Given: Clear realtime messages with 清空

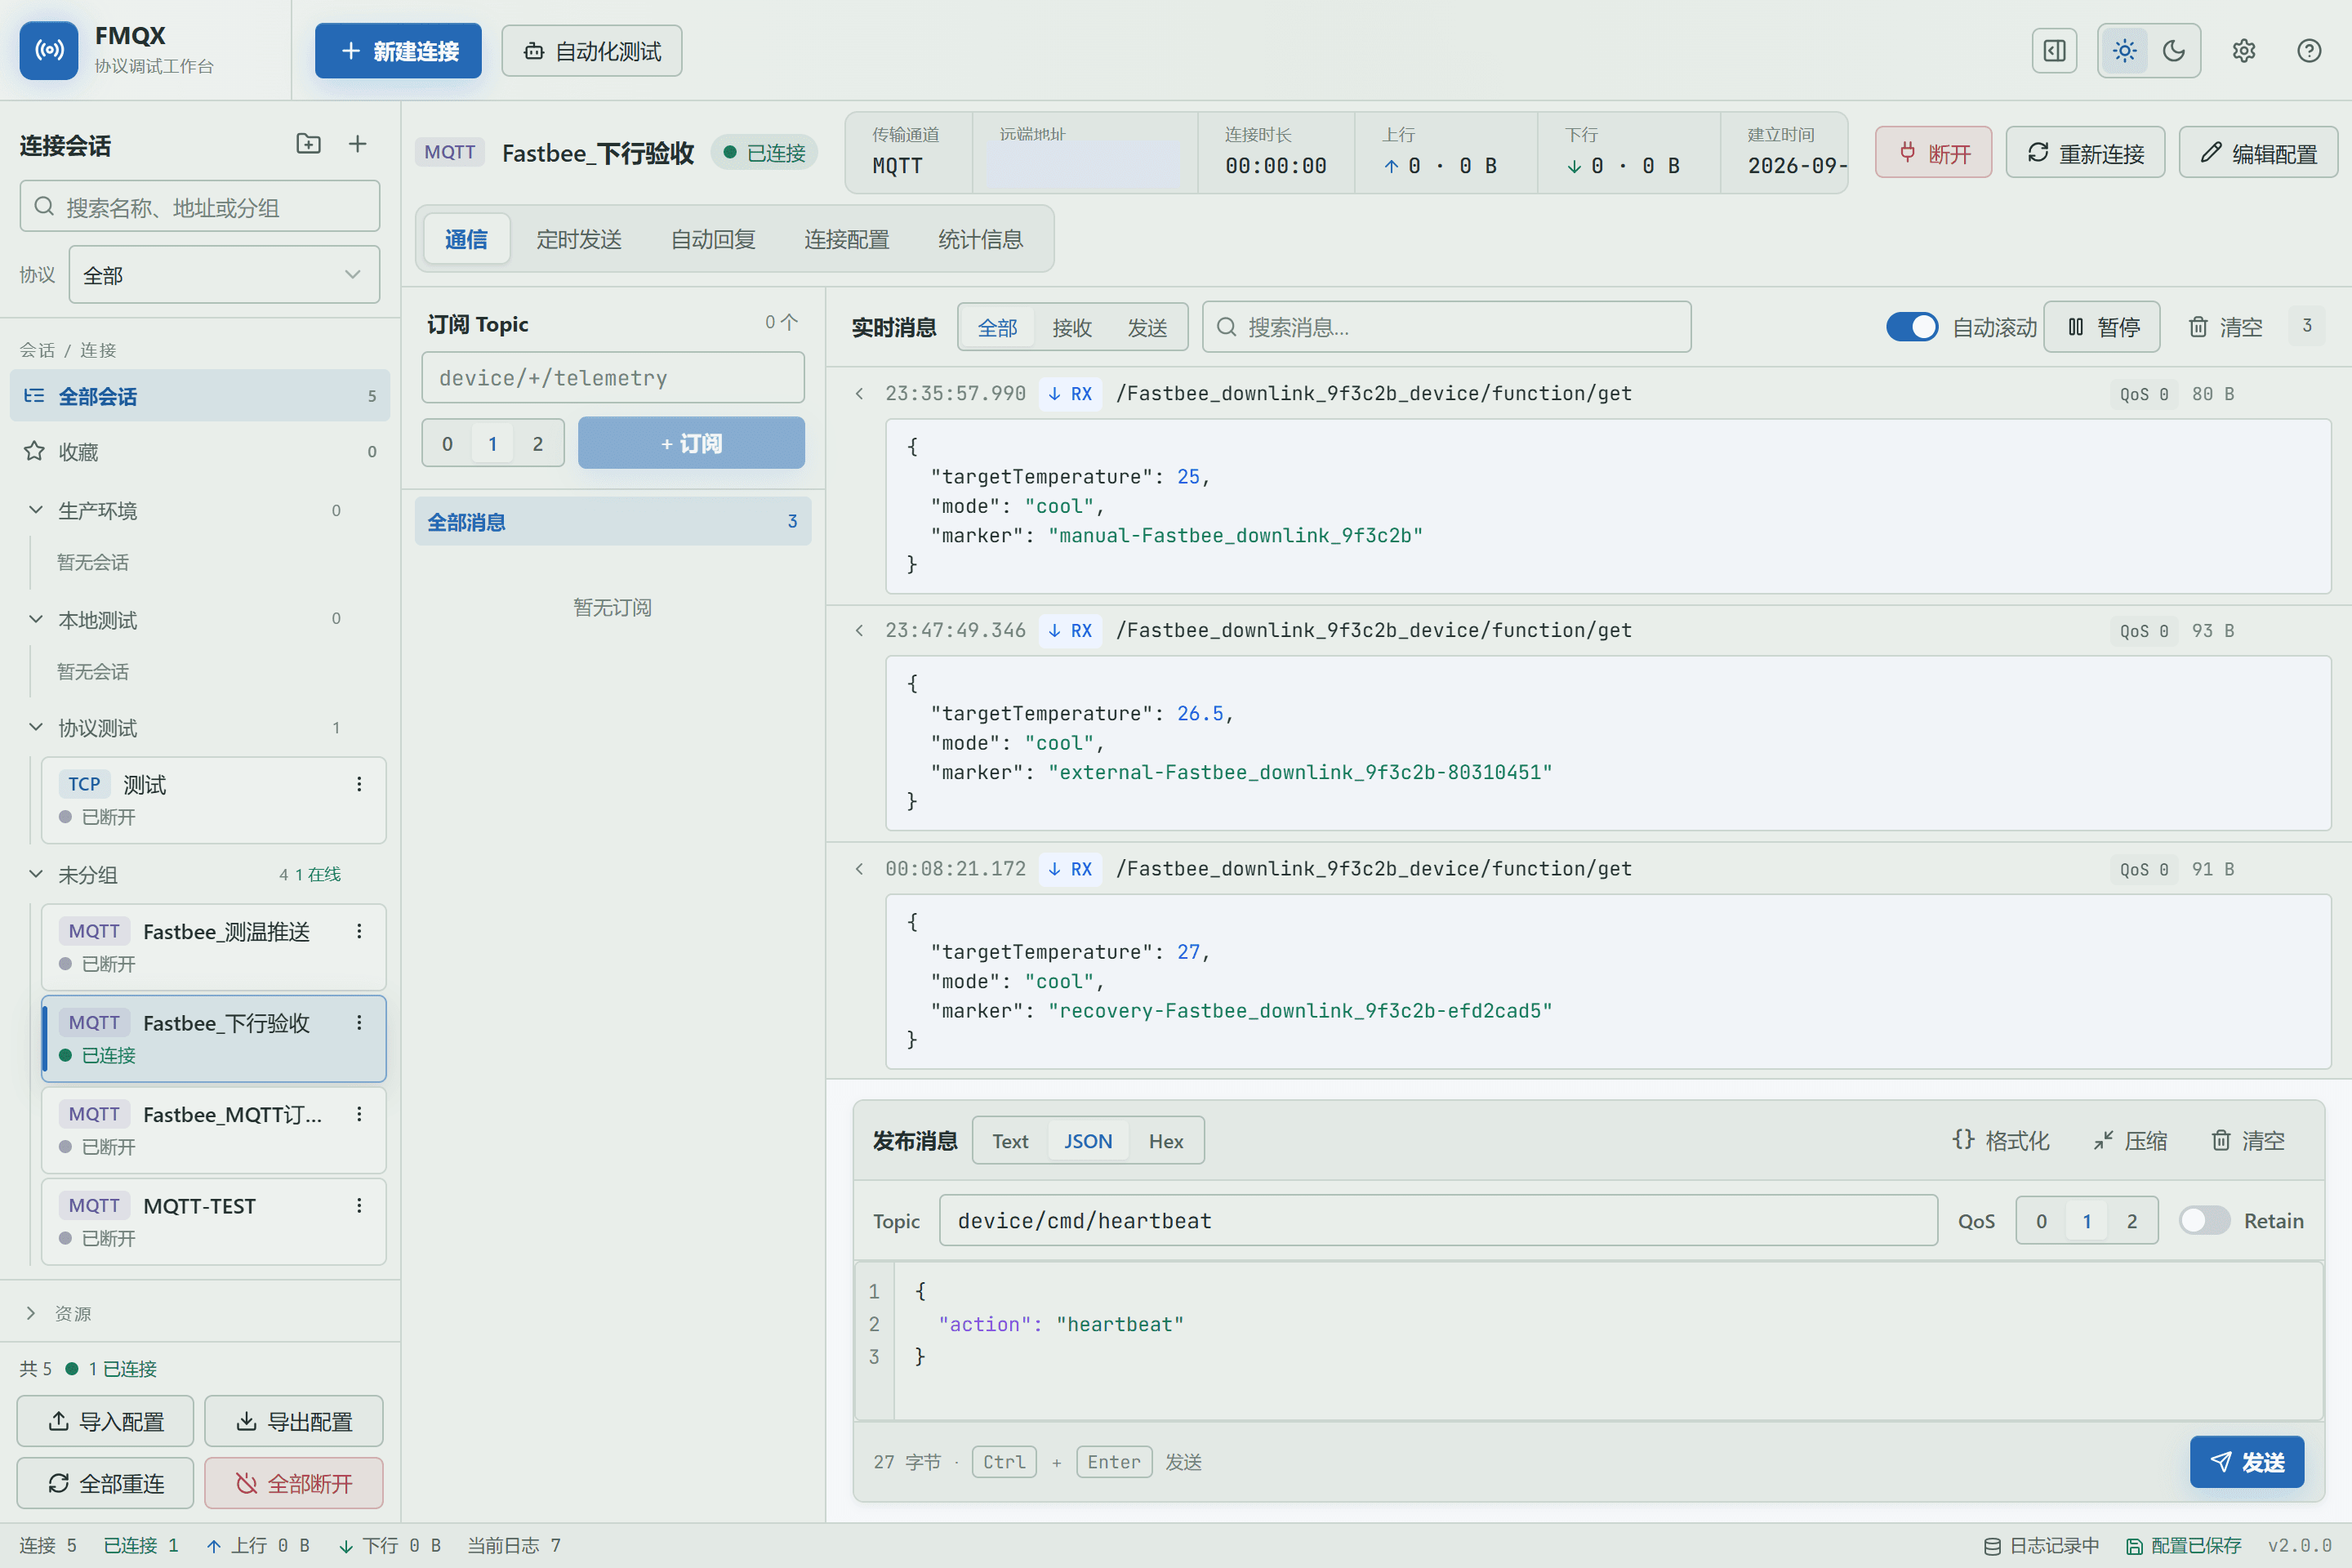Looking at the screenshot, I should click(x=2225, y=327).
